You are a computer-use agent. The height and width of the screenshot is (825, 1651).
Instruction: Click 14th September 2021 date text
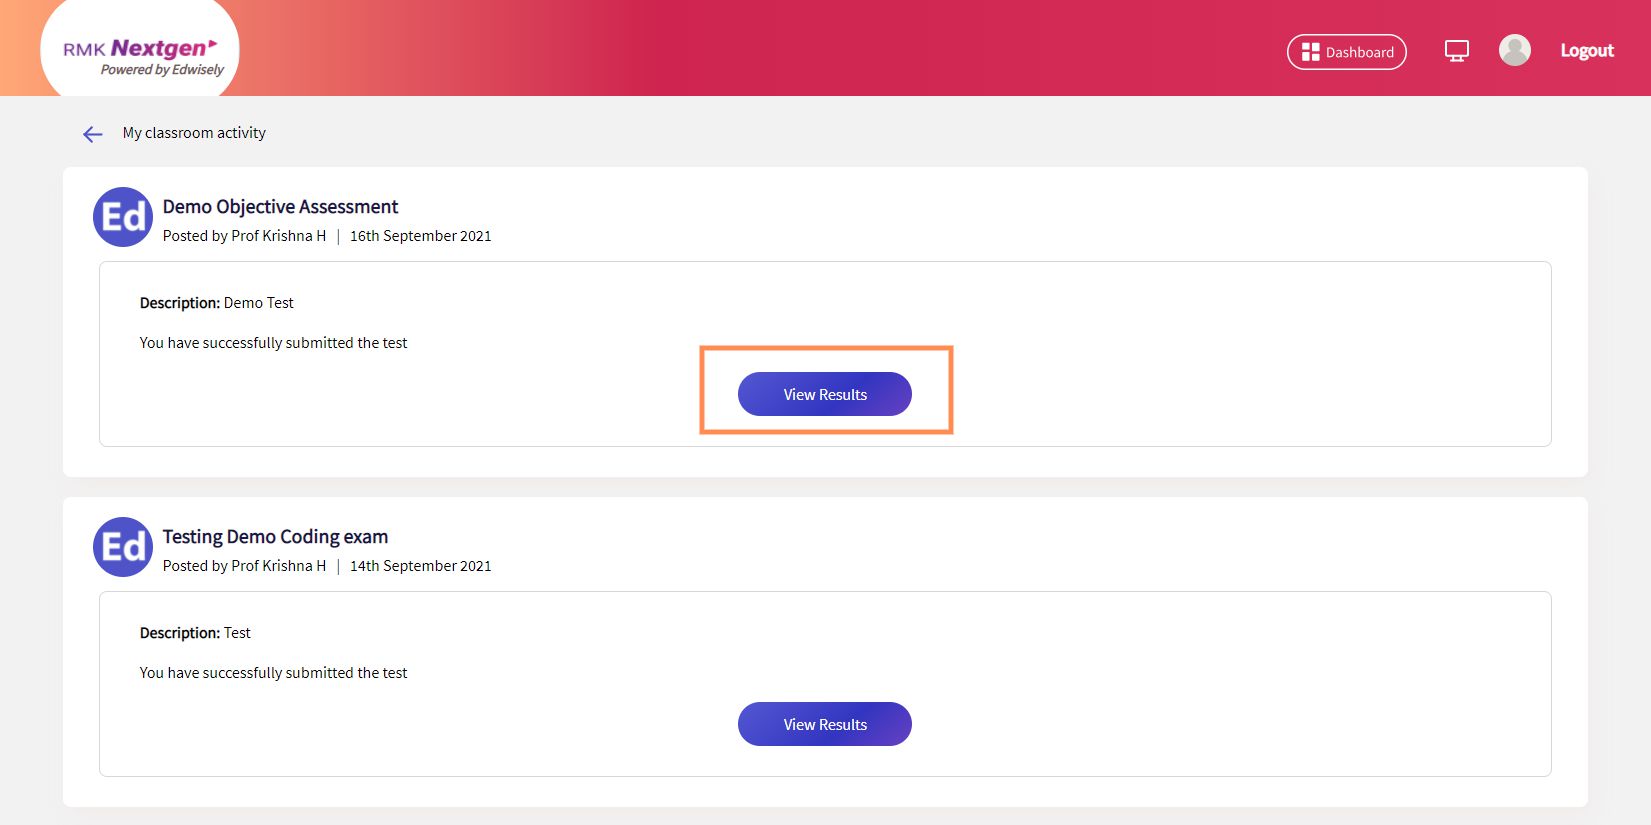420,566
